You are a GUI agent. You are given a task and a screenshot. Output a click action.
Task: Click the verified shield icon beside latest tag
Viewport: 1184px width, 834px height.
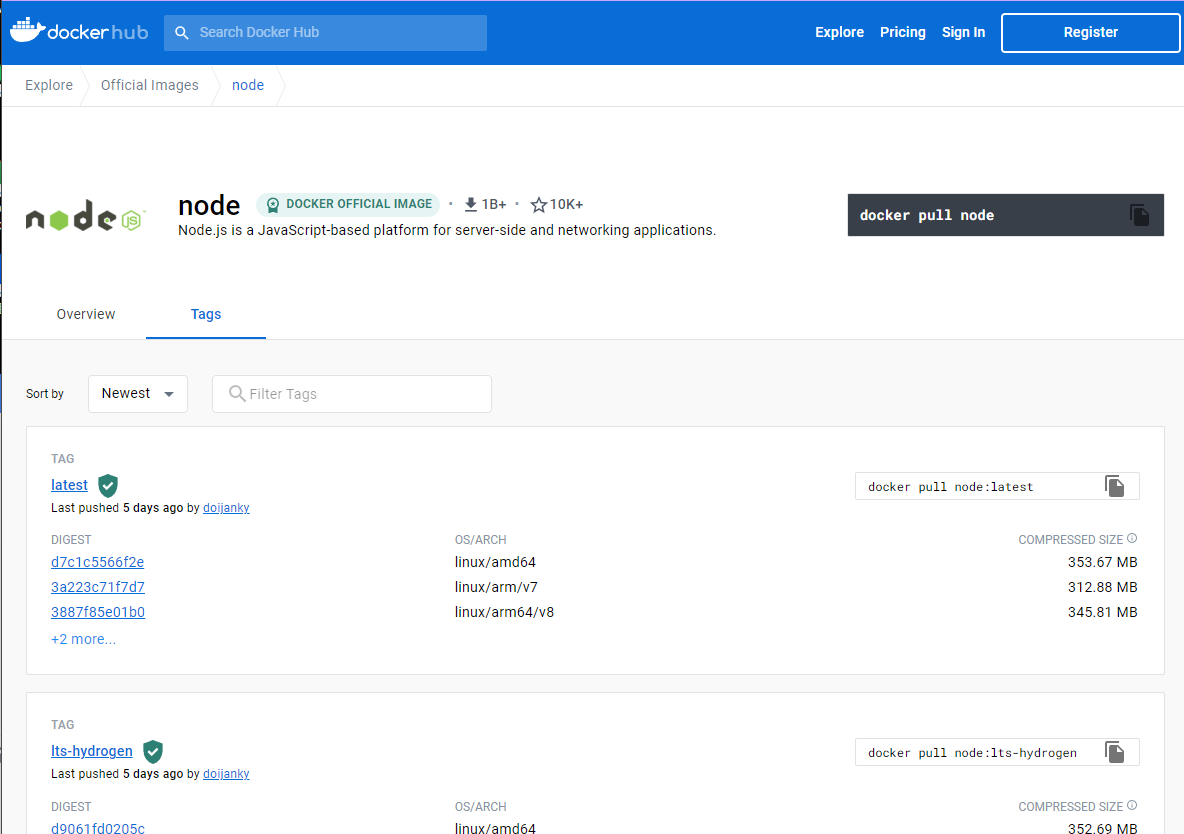[x=108, y=485]
